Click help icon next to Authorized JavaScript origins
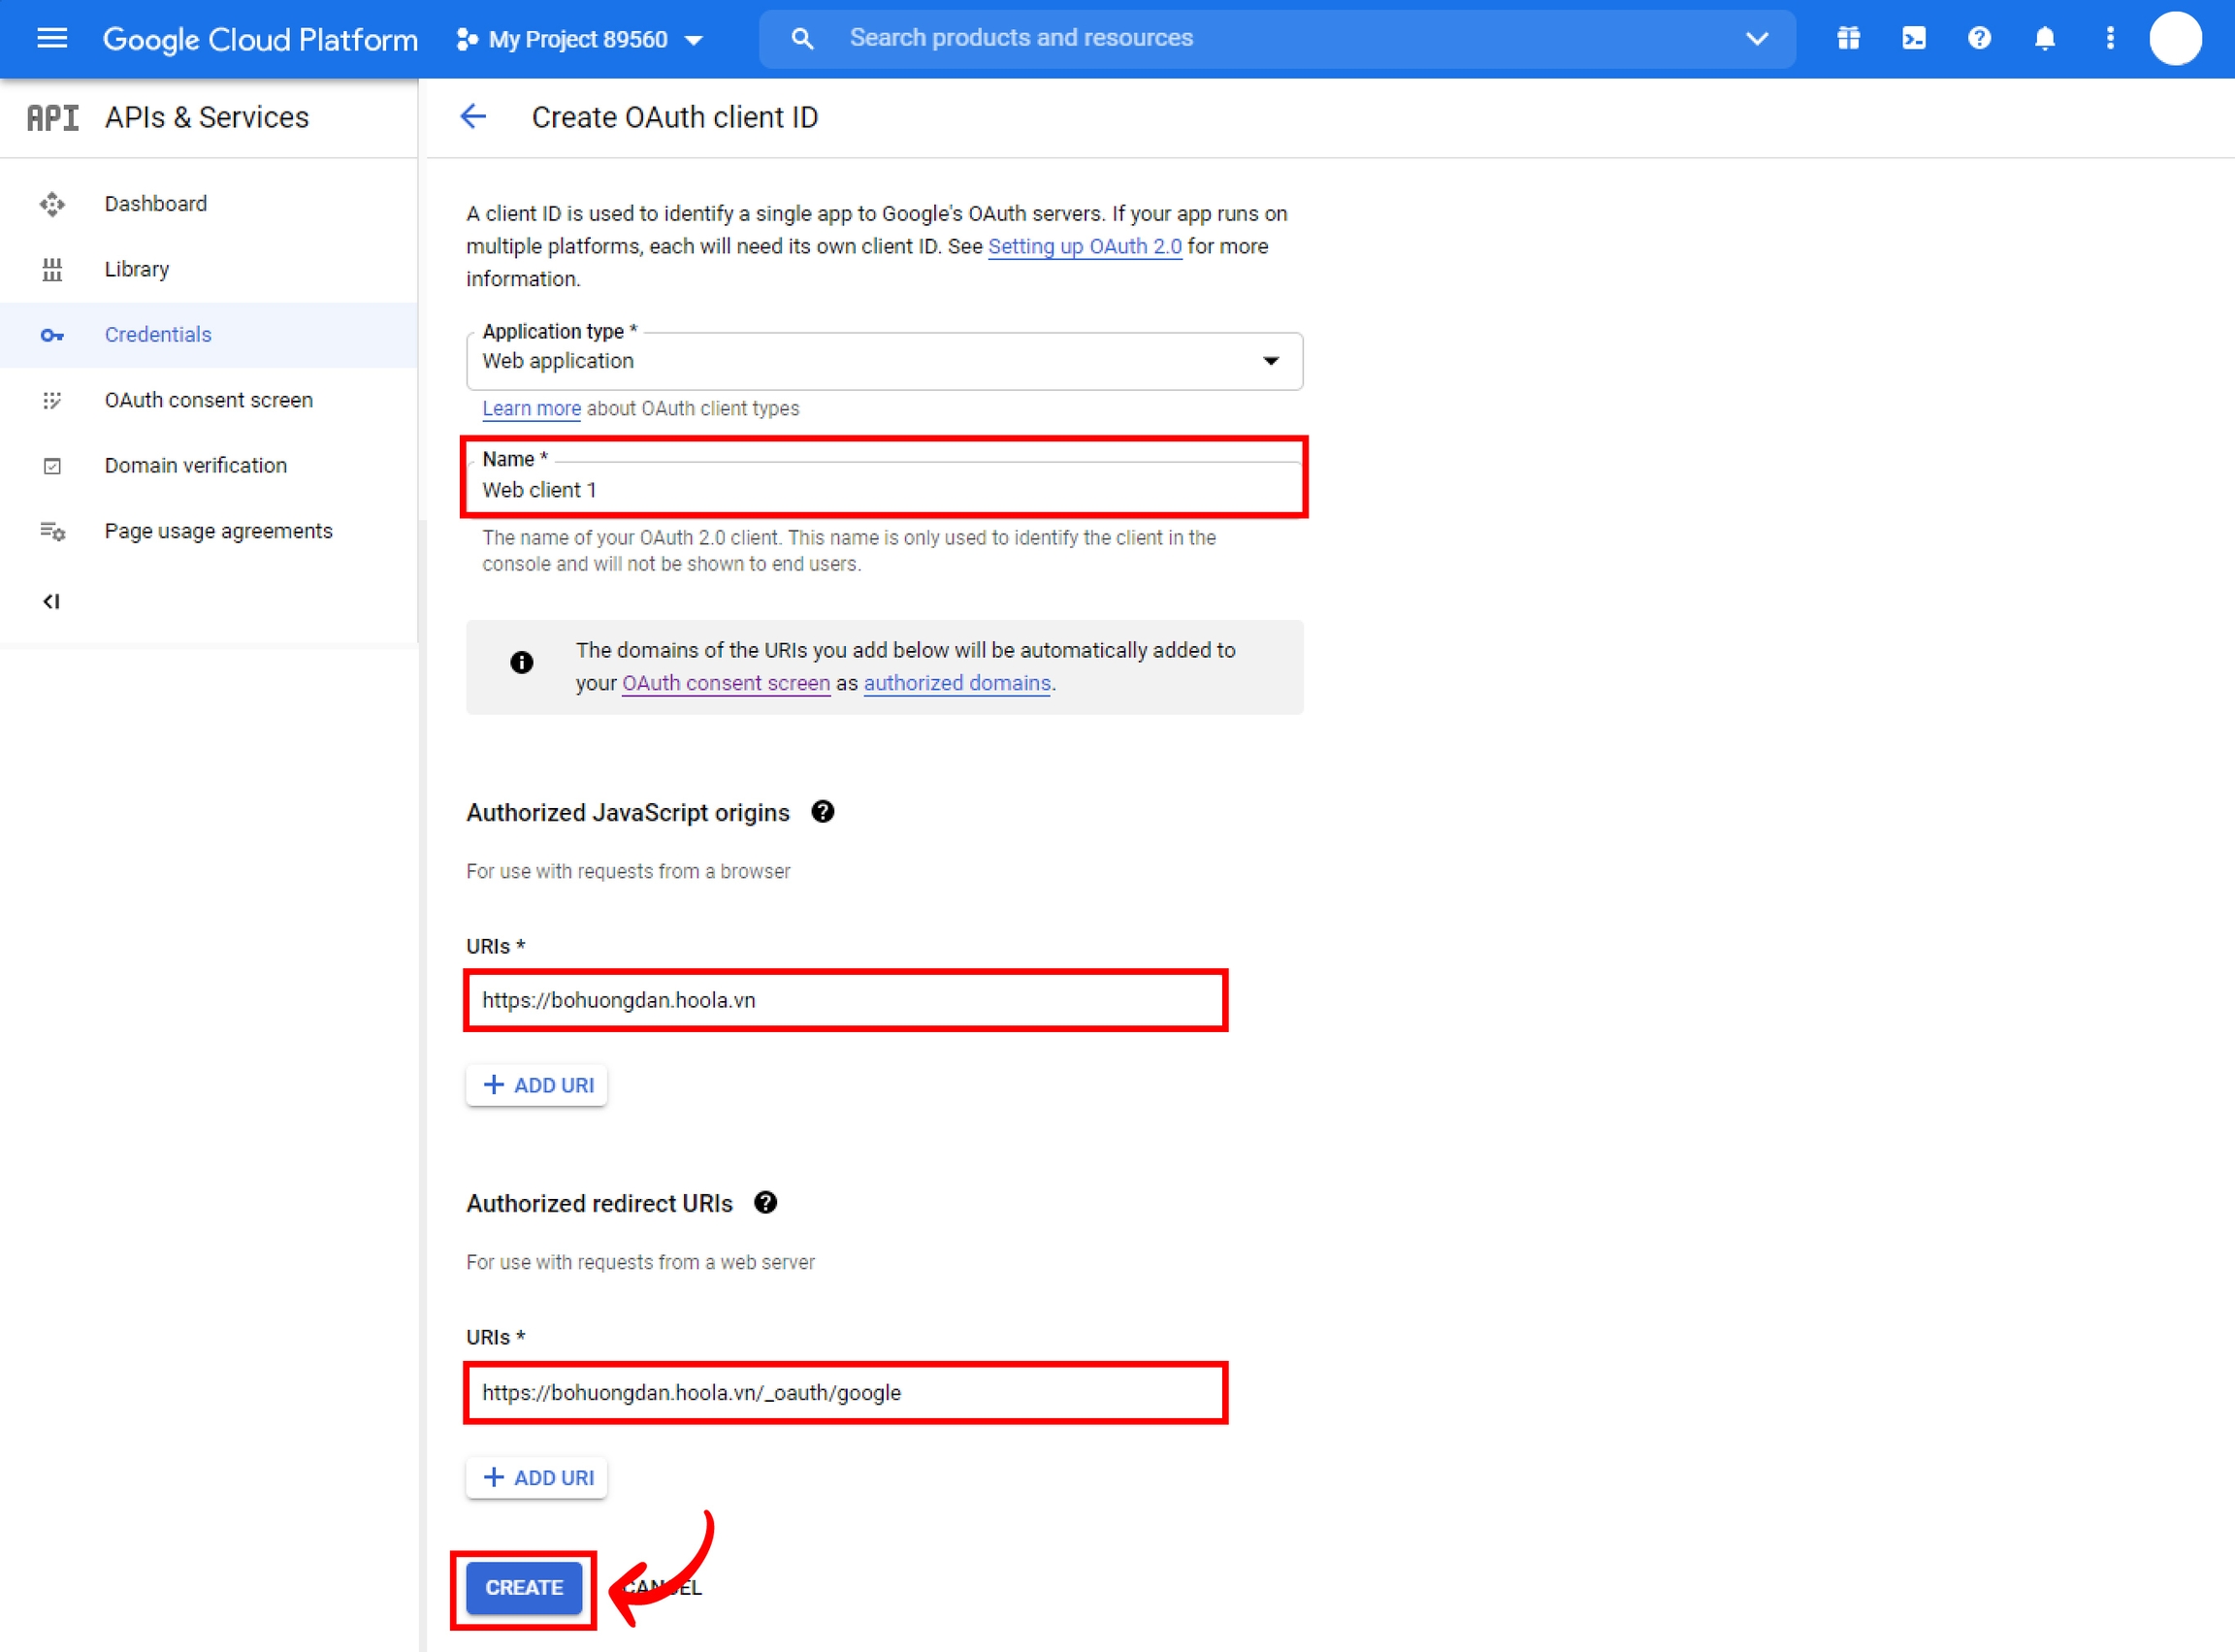2235x1652 pixels. tap(822, 812)
